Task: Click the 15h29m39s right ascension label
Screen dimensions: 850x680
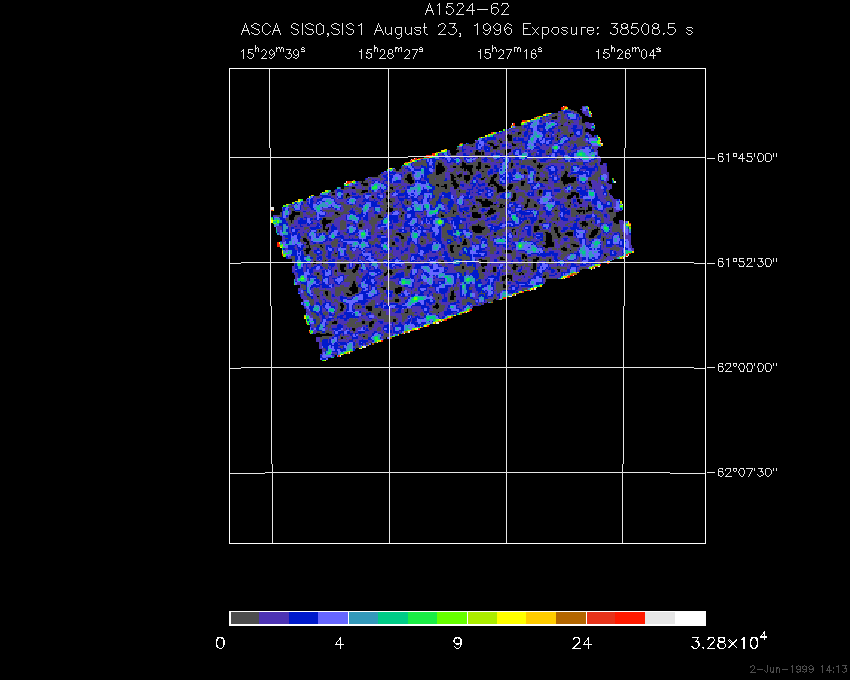Action: click(273, 54)
